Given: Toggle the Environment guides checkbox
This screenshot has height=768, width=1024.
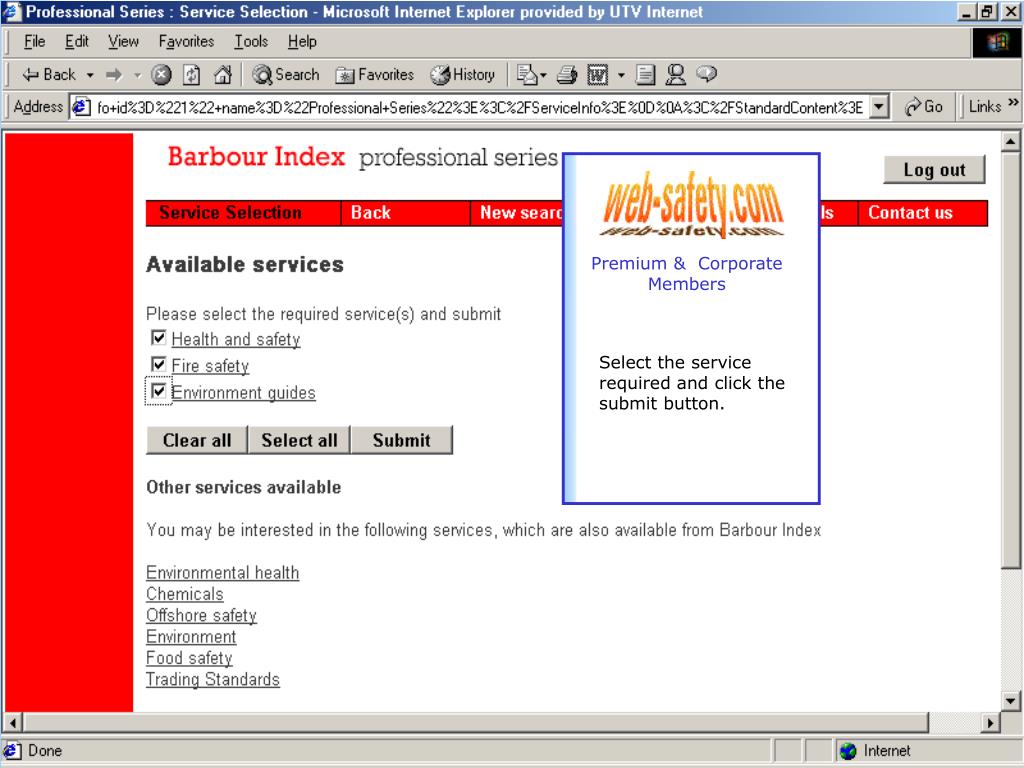Looking at the screenshot, I should tap(158, 391).
